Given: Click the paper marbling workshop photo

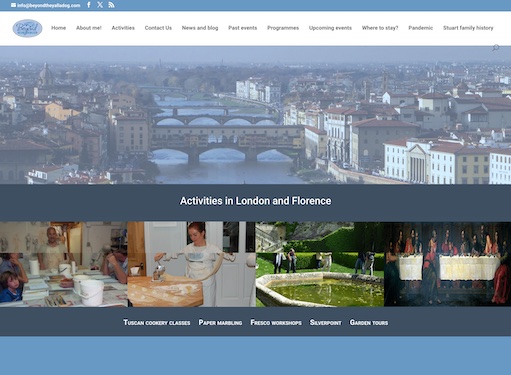Looking at the screenshot, I should pos(64,264).
